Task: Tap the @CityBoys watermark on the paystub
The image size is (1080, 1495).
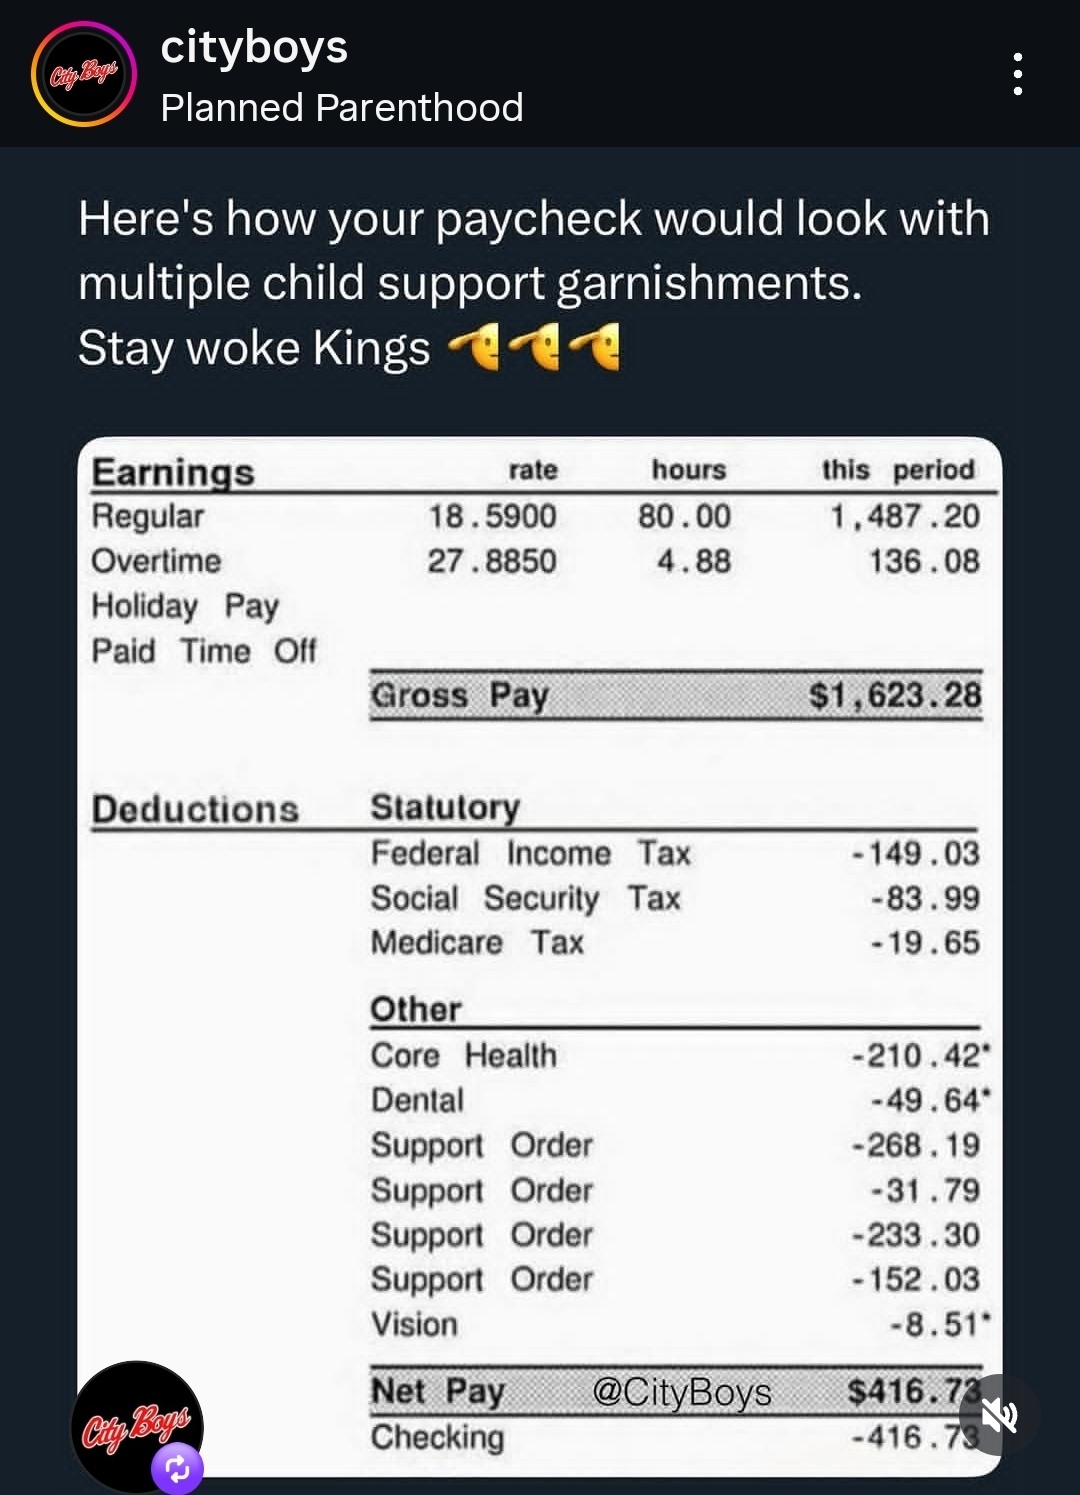Action: coord(682,1392)
